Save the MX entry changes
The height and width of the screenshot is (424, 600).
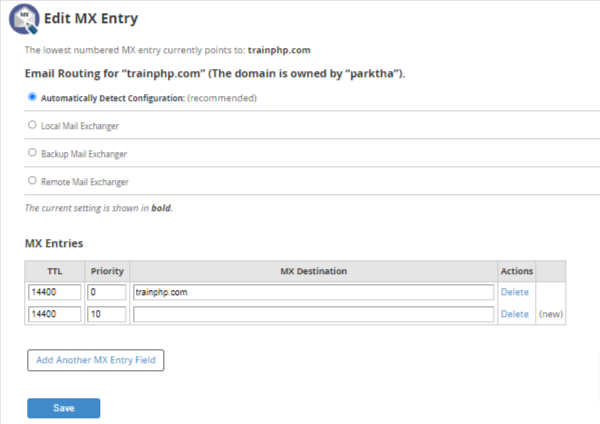pyautogui.click(x=63, y=408)
